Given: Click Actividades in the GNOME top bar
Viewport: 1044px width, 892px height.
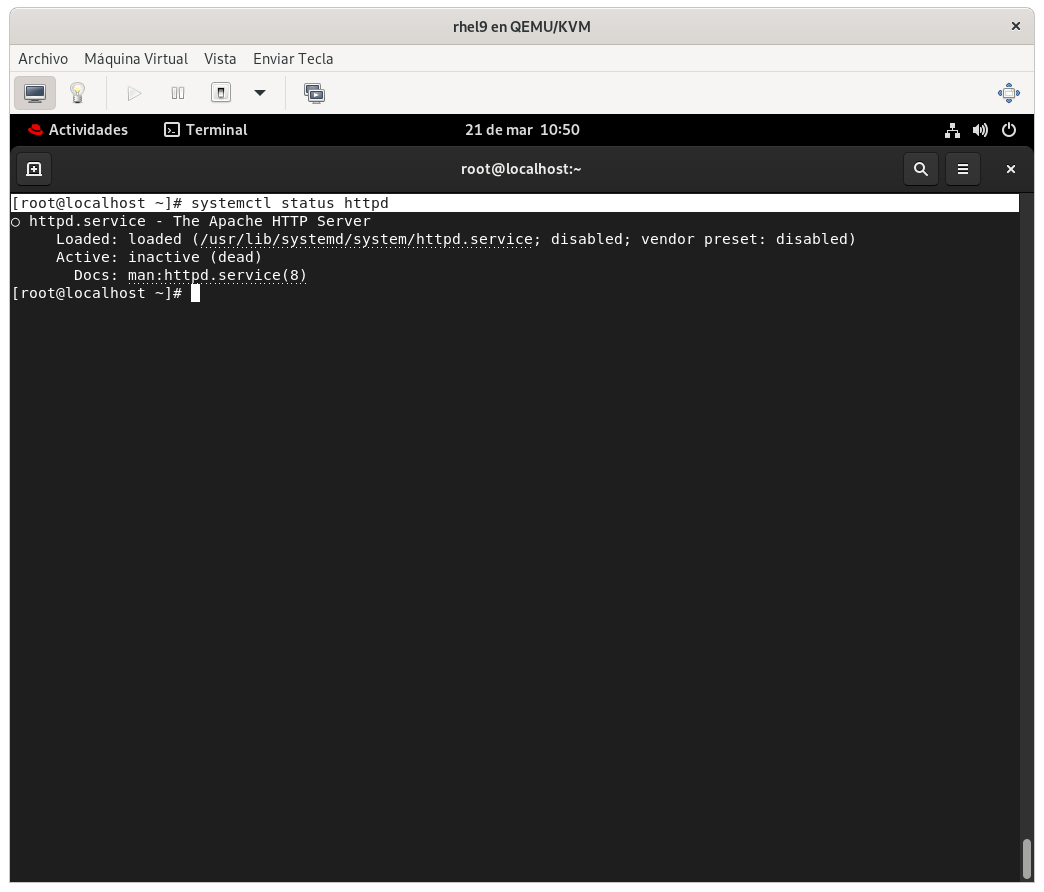Looking at the screenshot, I should pyautogui.click(x=78, y=130).
